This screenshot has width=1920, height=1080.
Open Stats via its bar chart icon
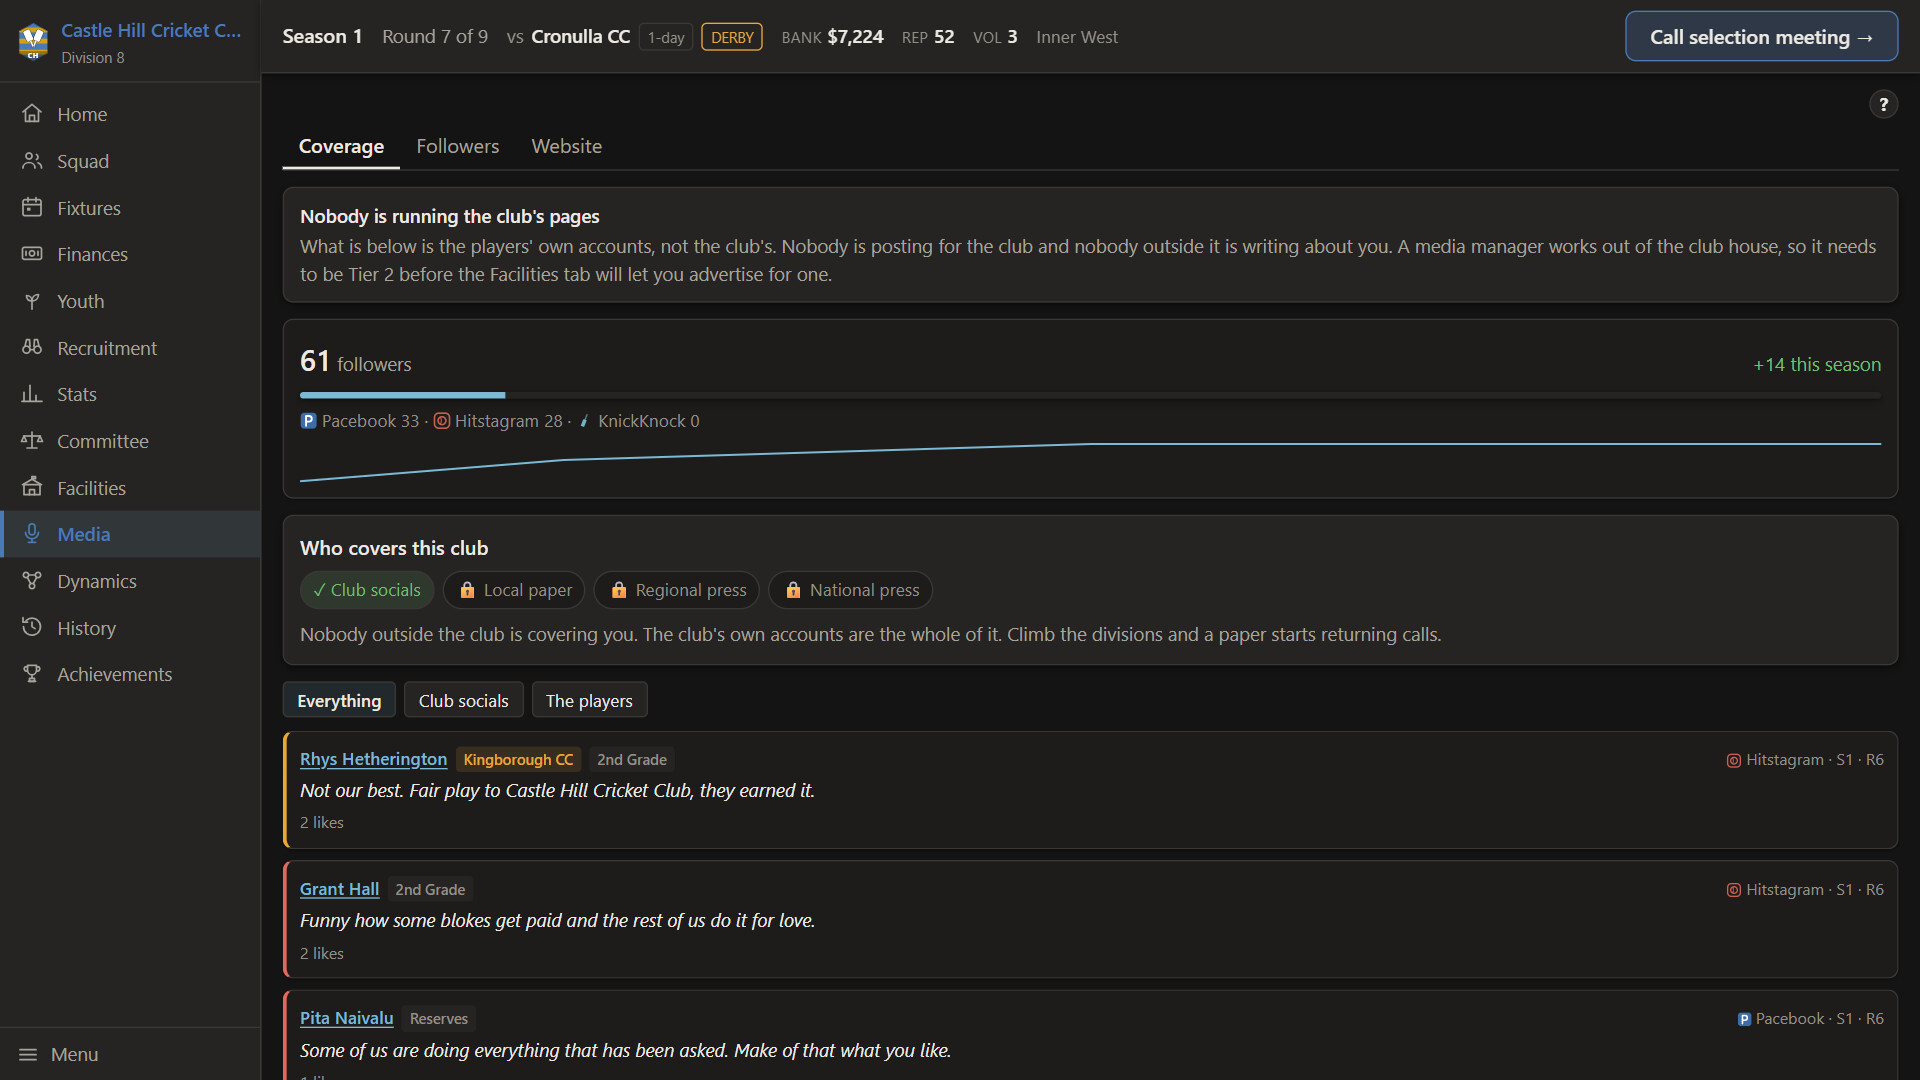[32, 394]
